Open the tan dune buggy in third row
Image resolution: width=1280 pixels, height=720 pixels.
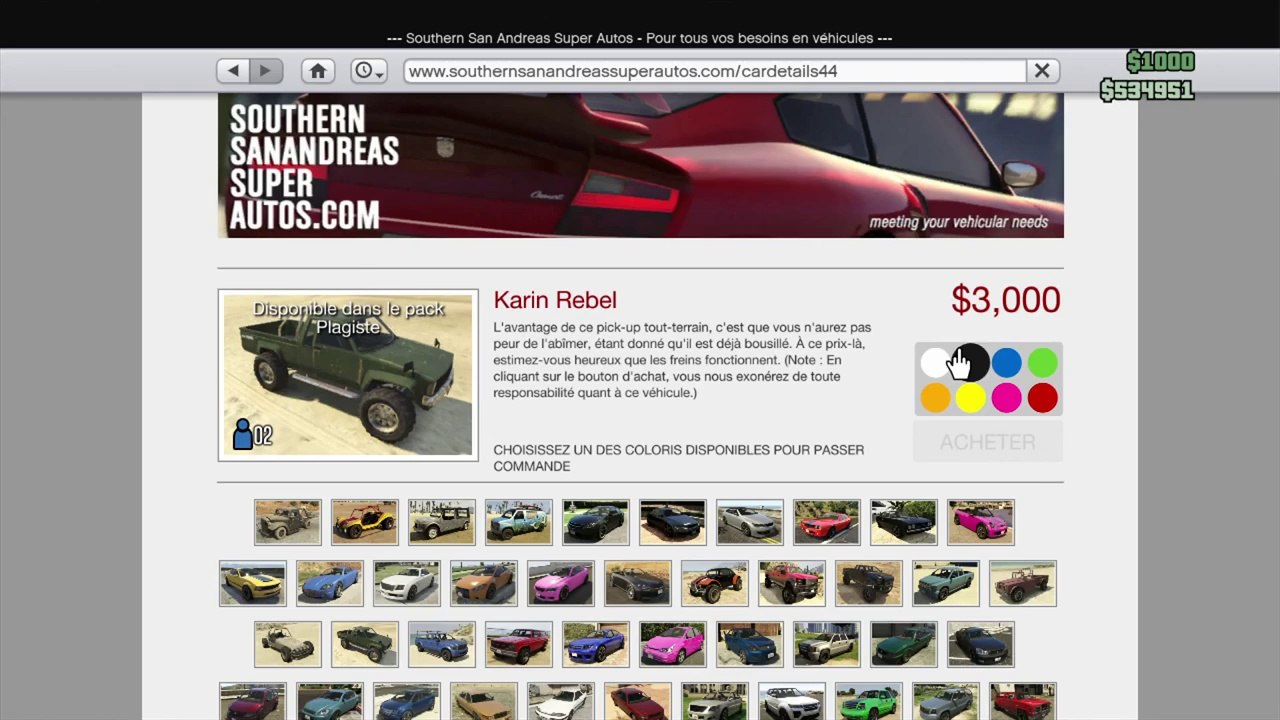coord(288,645)
